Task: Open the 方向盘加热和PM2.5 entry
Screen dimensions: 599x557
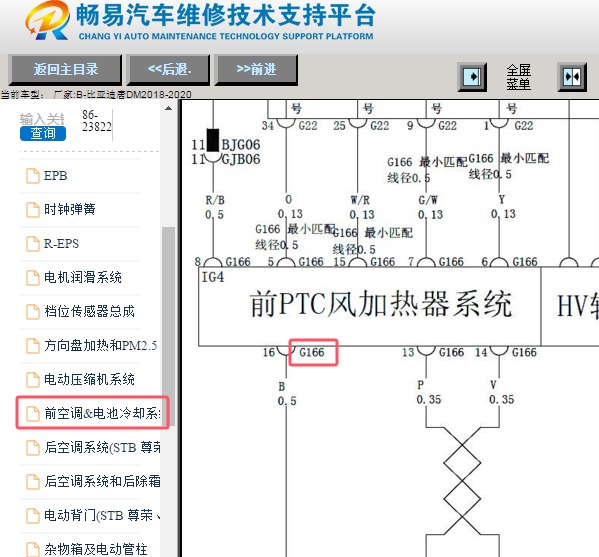Action: 100,345
